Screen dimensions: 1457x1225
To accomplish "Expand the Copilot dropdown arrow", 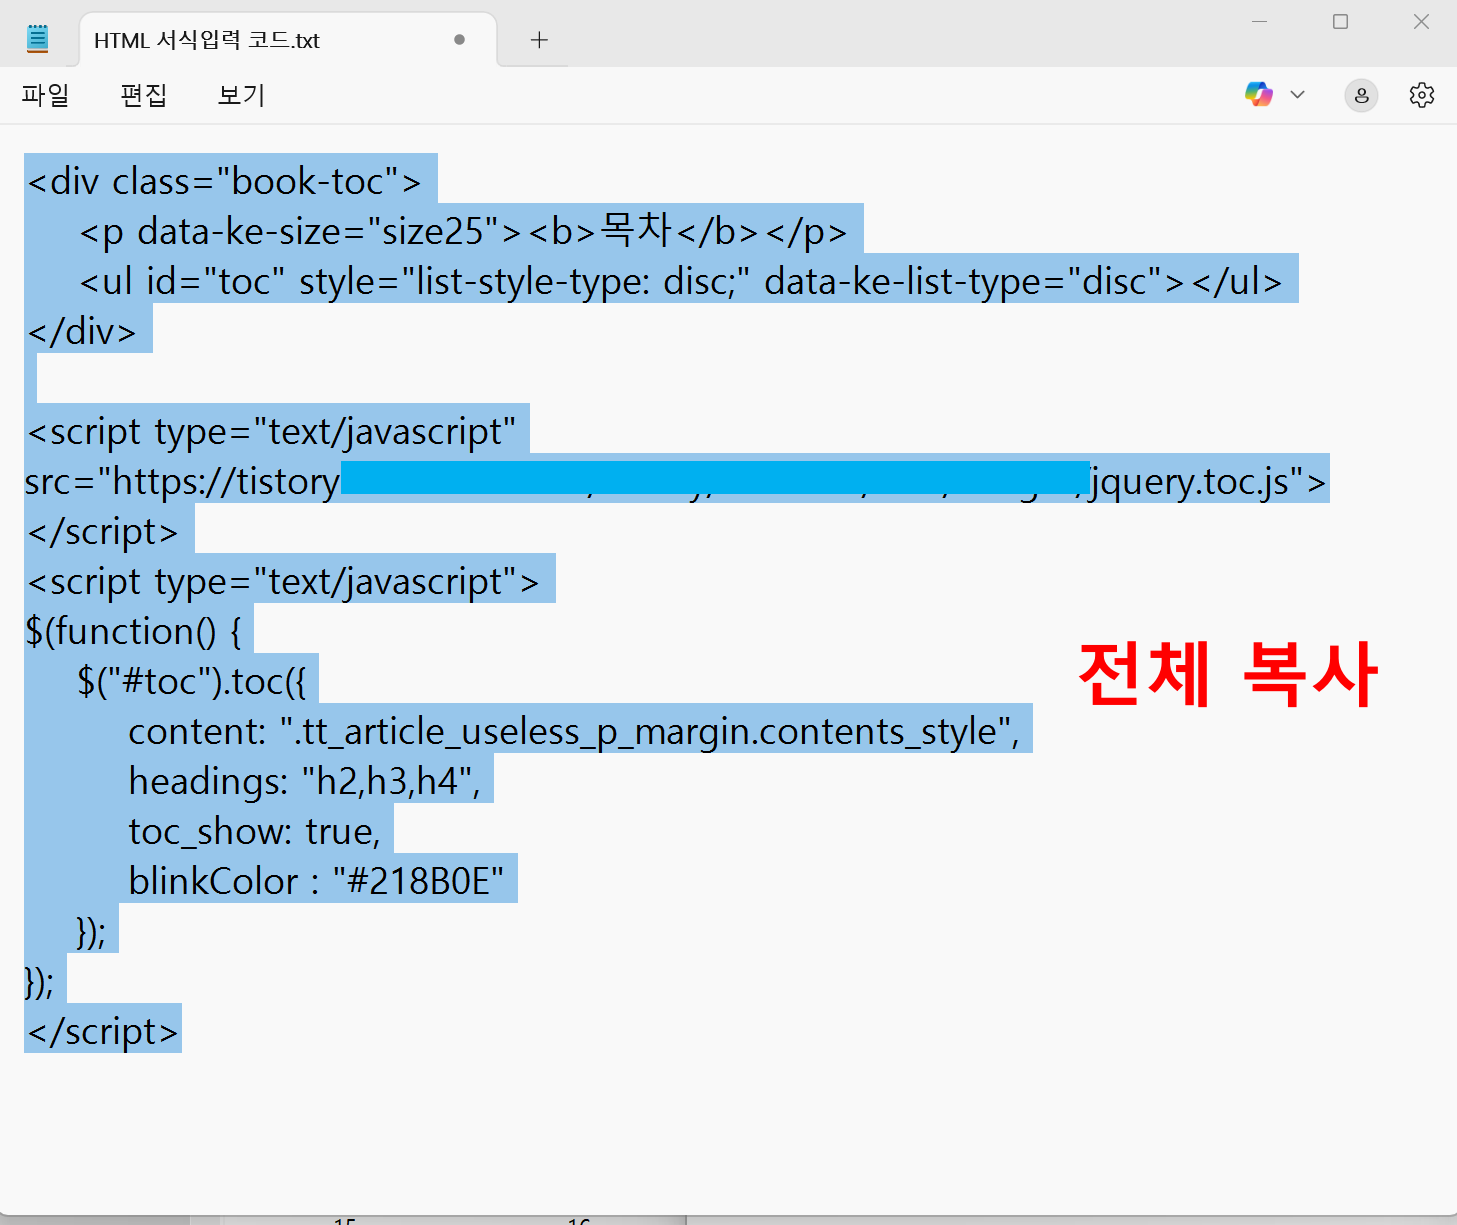I will coord(1298,95).
